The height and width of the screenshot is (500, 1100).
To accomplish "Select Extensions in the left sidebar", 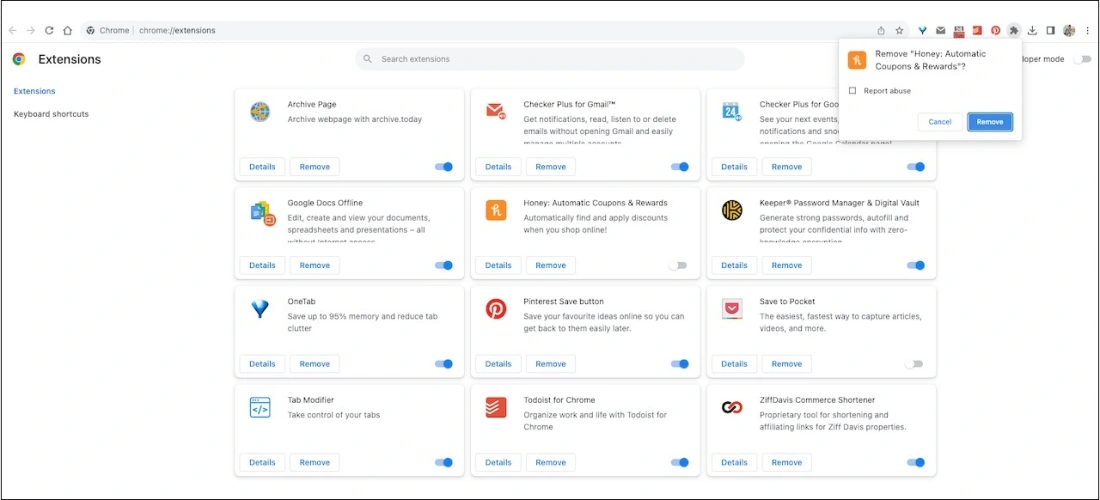I will [34, 91].
